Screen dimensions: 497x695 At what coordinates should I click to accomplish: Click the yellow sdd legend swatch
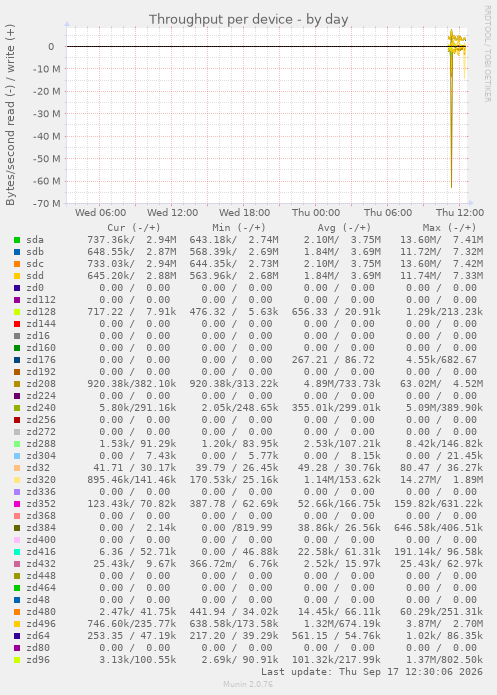pos(17,276)
